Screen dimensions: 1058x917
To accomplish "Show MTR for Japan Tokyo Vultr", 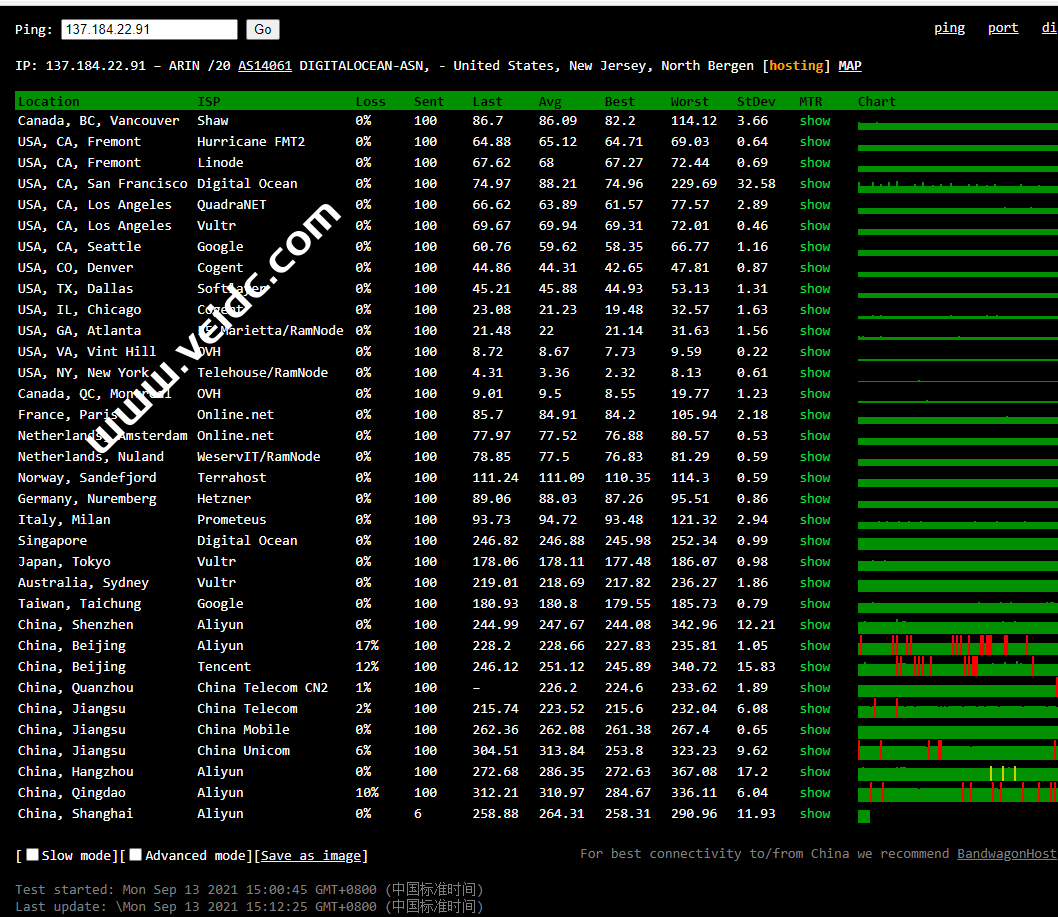I will (814, 562).
